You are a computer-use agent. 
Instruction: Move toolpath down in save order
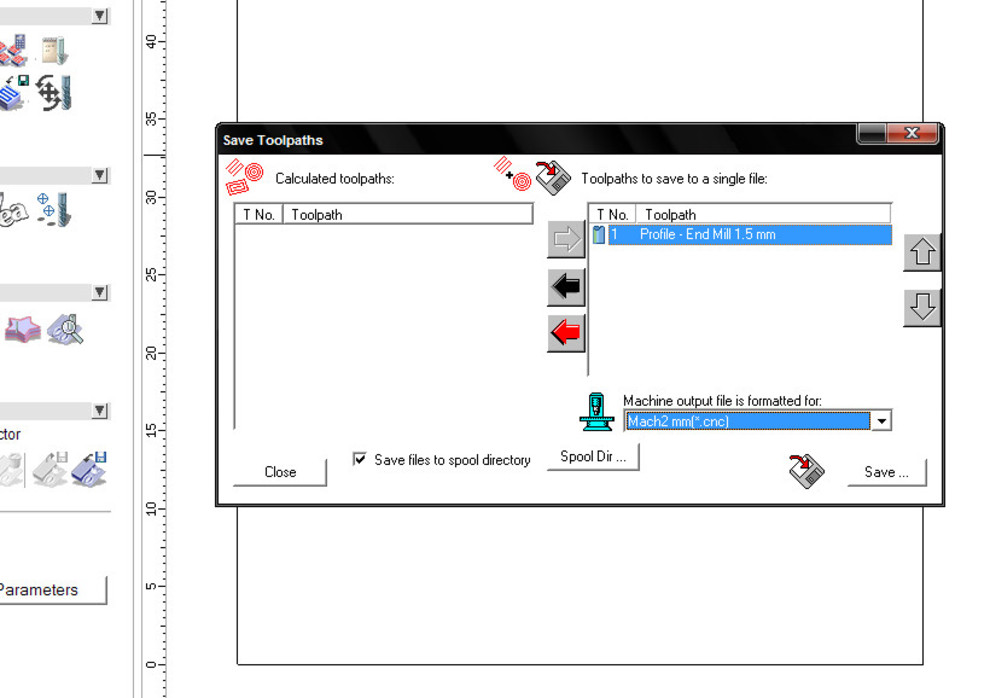922,307
